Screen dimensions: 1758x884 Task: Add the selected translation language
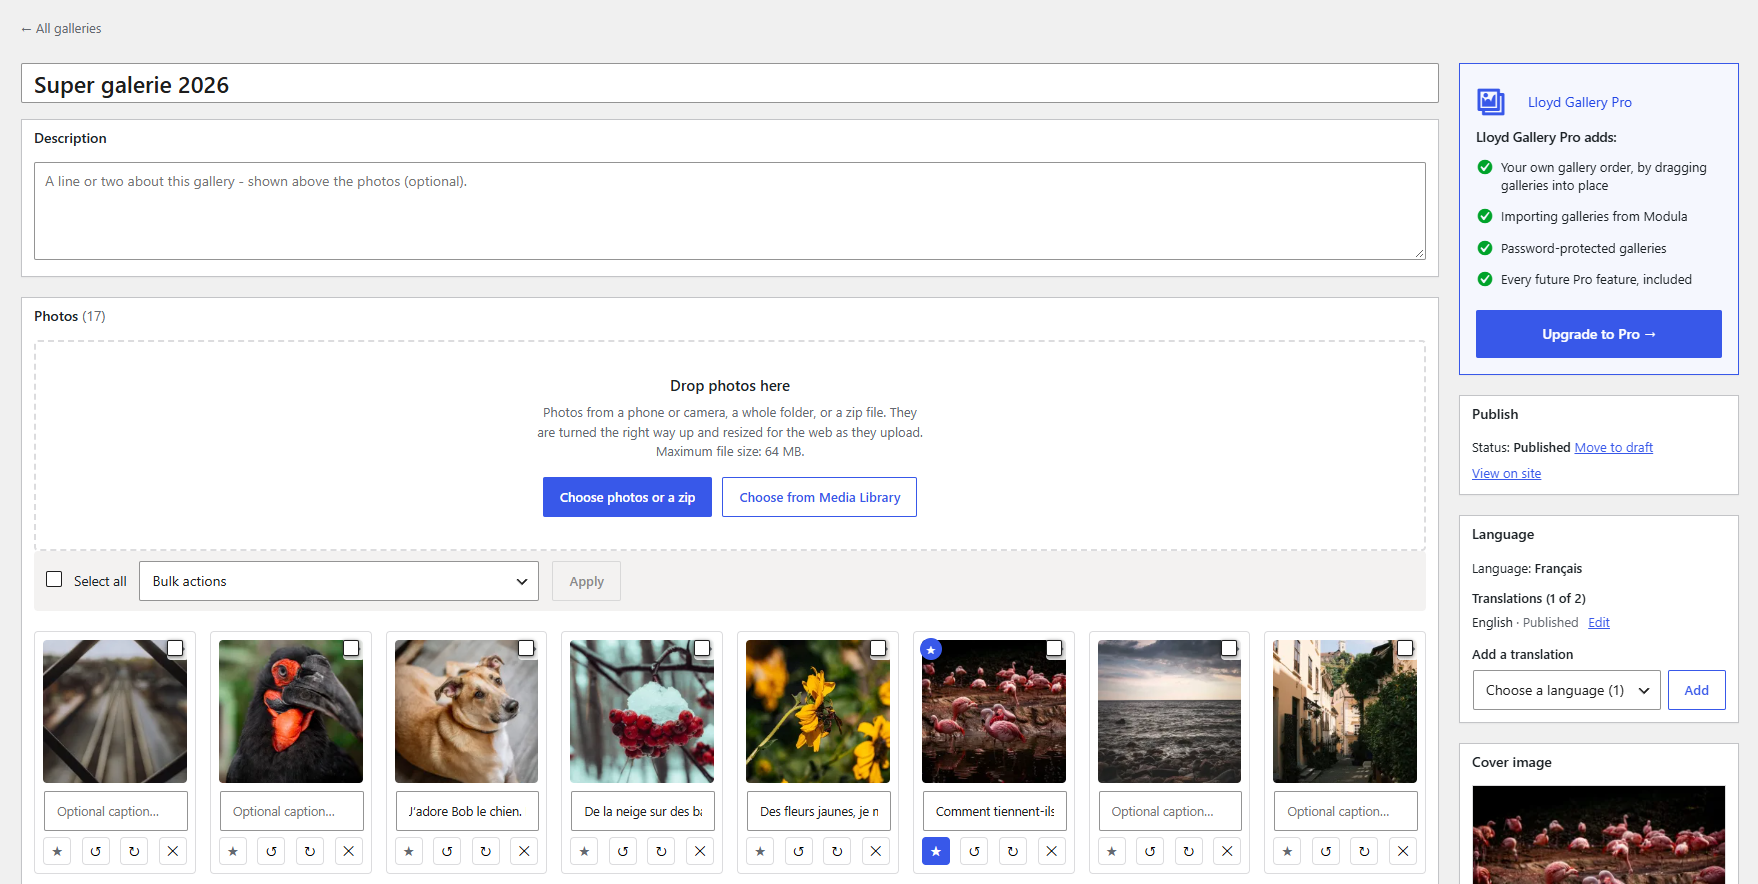click(x=1697, y=690)
